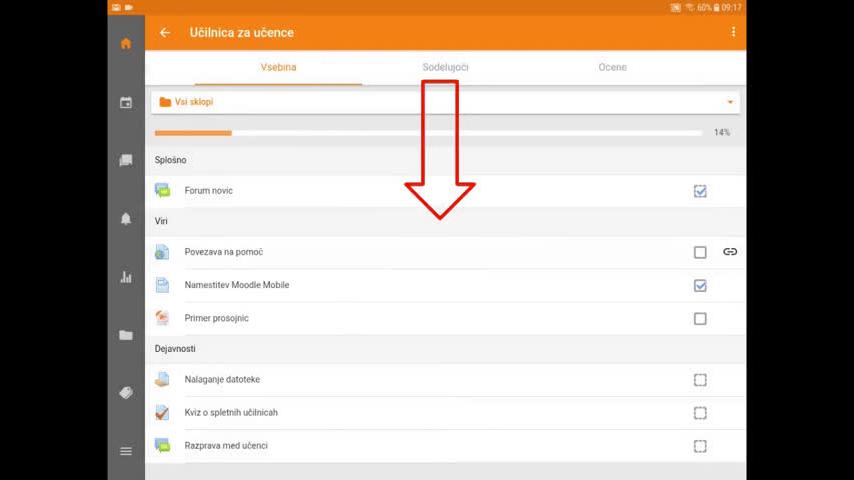Open files folder icon in sidebar
This screenshot has width=854, height=480.
tap(126, 335)
